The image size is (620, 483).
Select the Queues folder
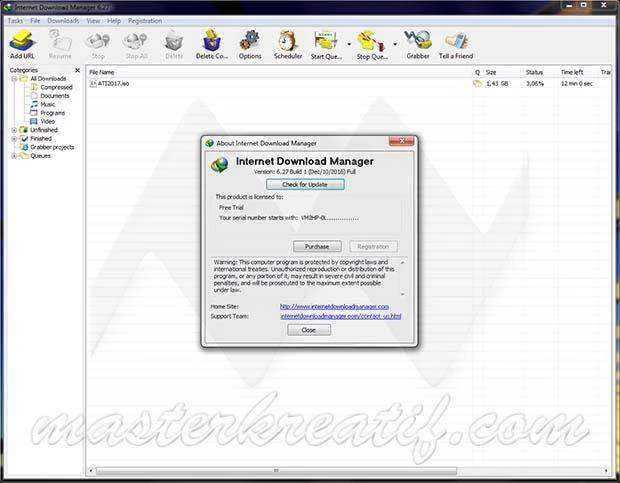40,156
